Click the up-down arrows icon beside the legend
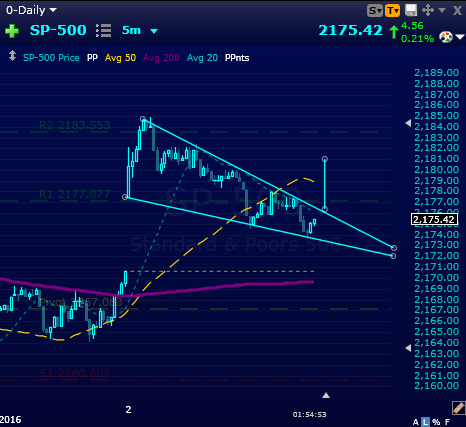Image resolution: width=466 pixels, height=427 pixels. [12, 56]
